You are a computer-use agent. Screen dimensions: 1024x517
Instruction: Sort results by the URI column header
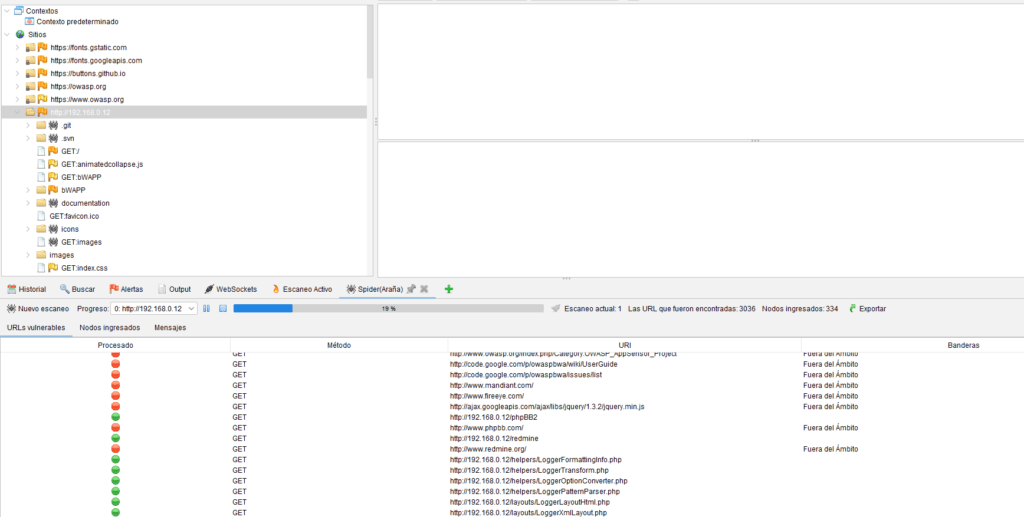tap(624, 345)
